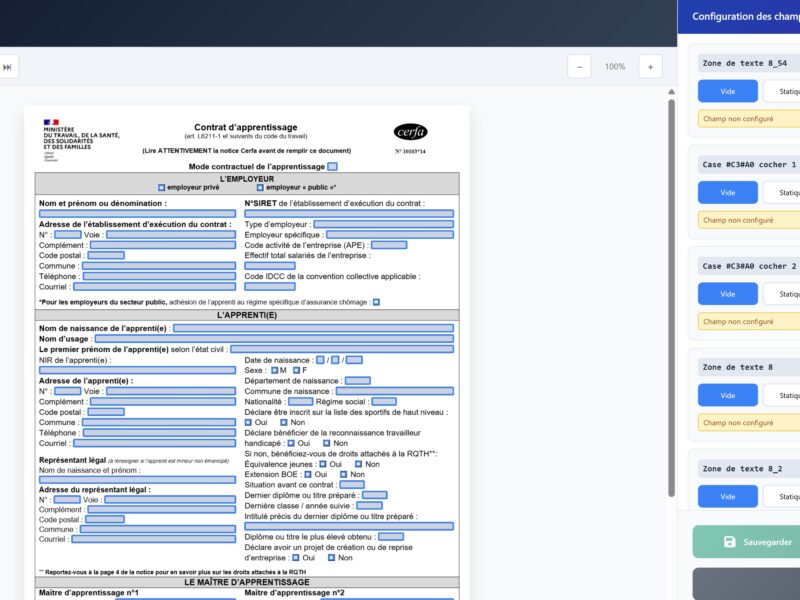Set Case à cocher 1 to Statique
800x600 pixels.
[785, 192]
